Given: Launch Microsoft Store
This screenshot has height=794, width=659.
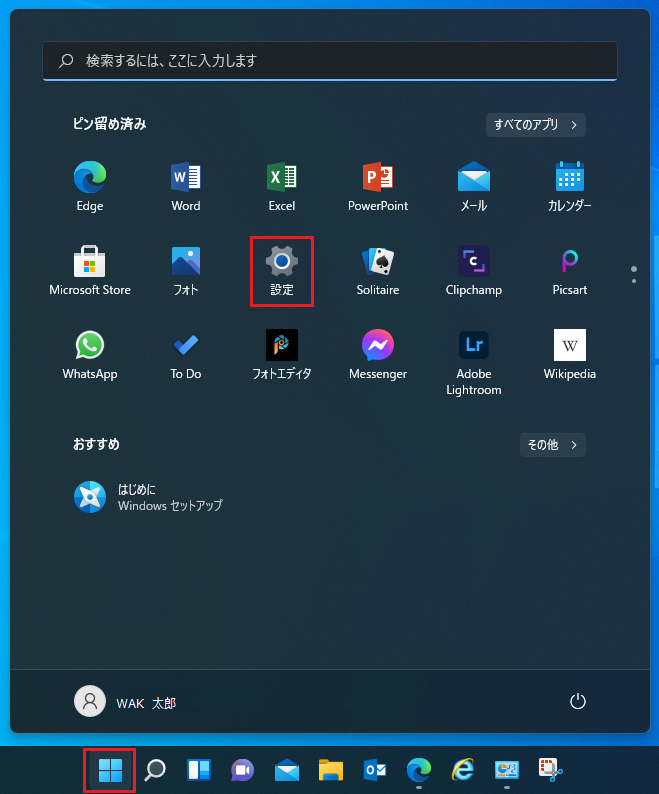Looking at the screenshot, I should pos(90,270).
